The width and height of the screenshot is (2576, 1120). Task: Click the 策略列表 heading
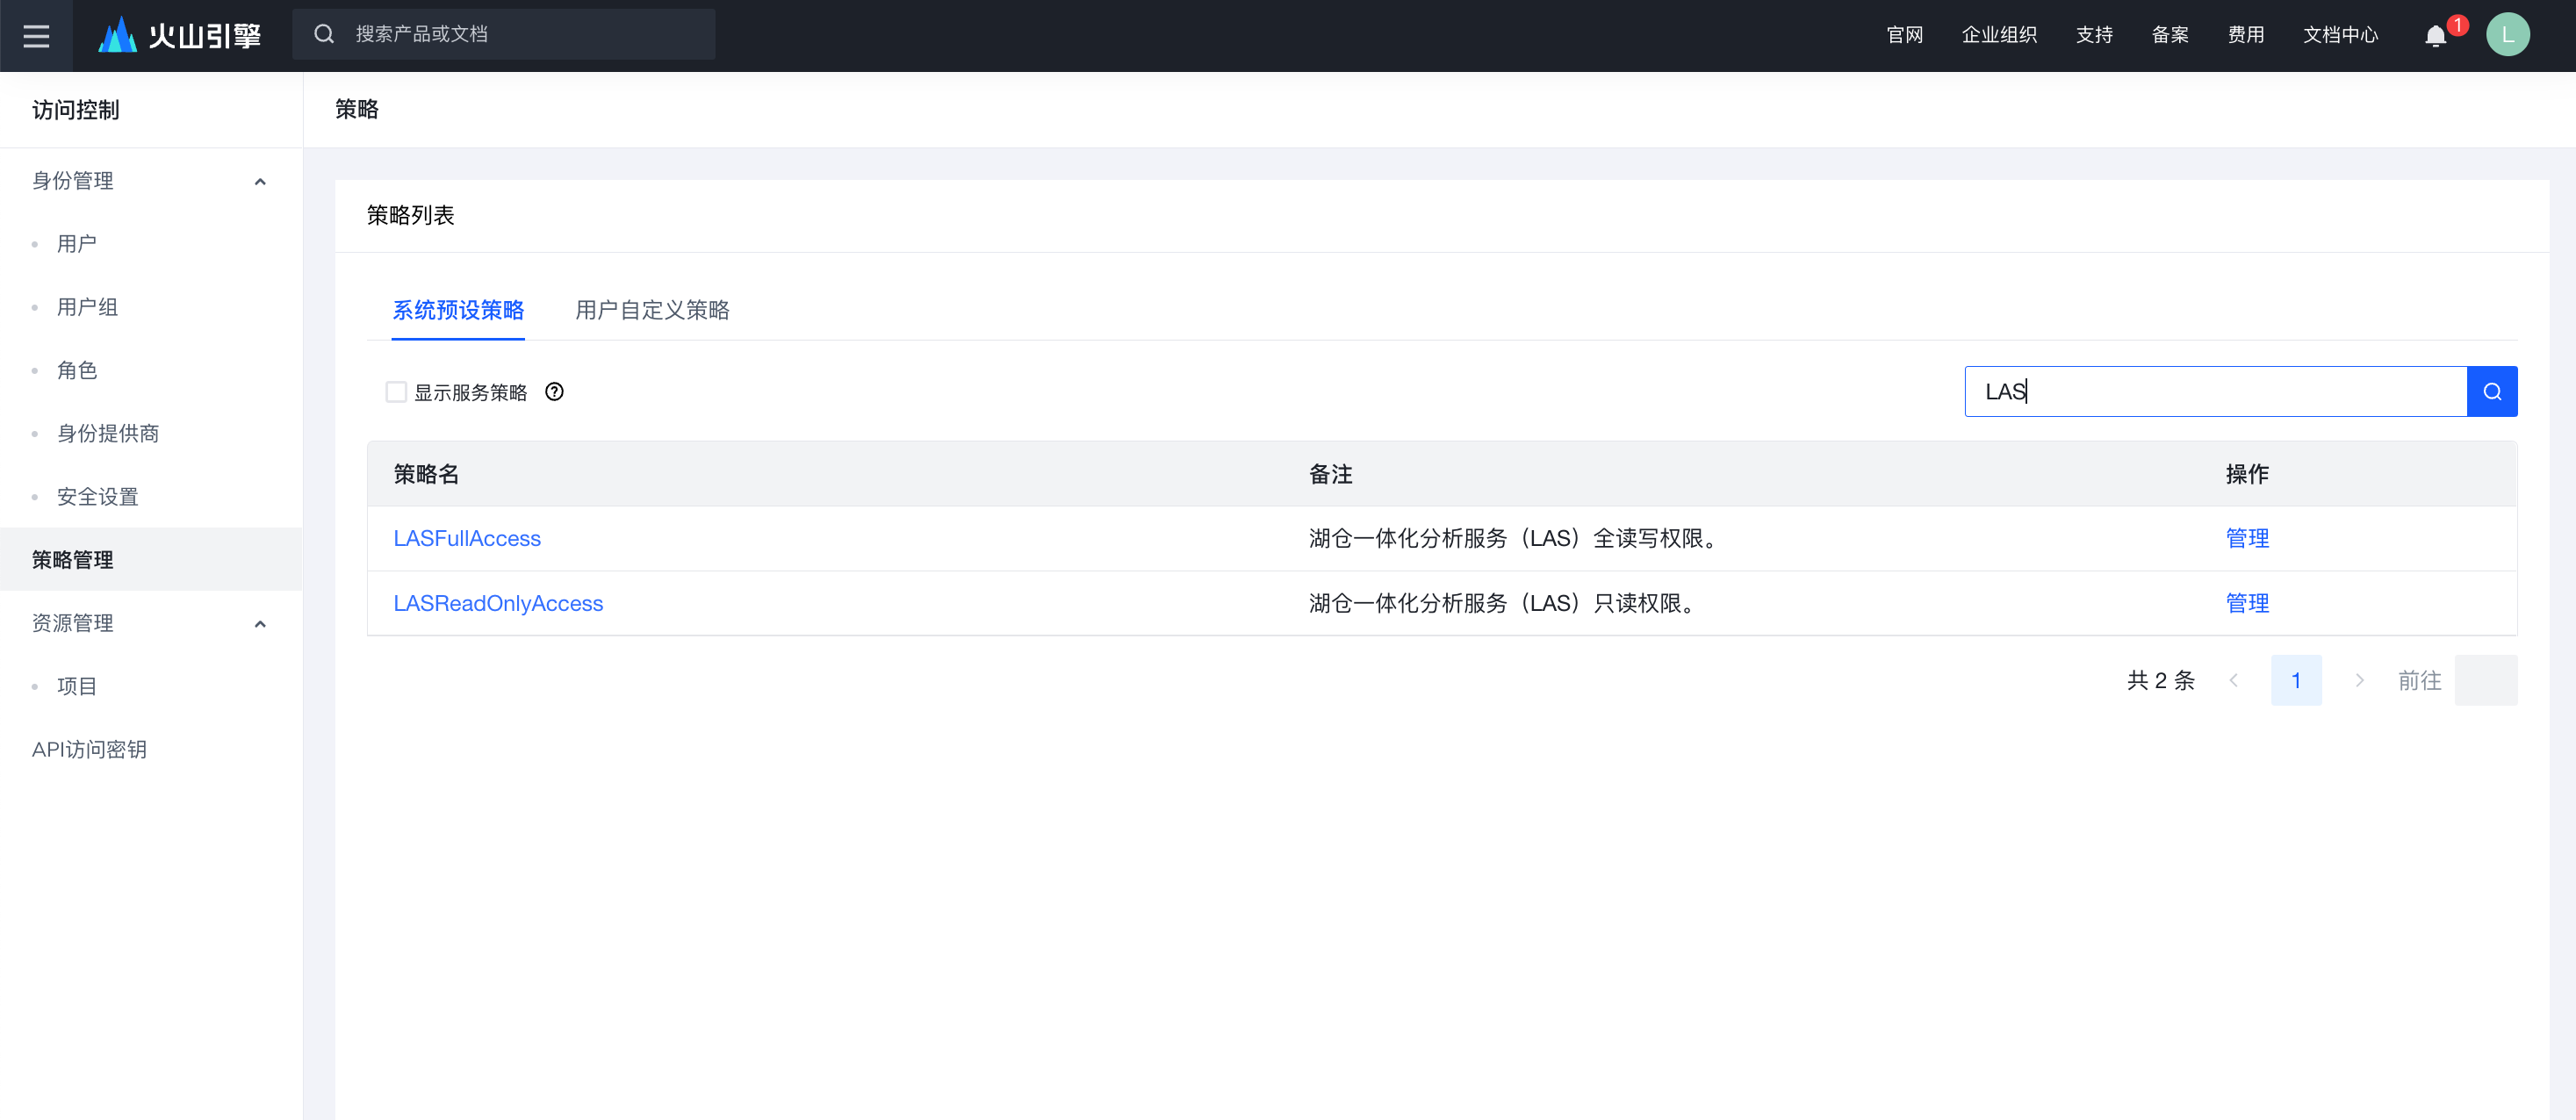coord(411,216)
